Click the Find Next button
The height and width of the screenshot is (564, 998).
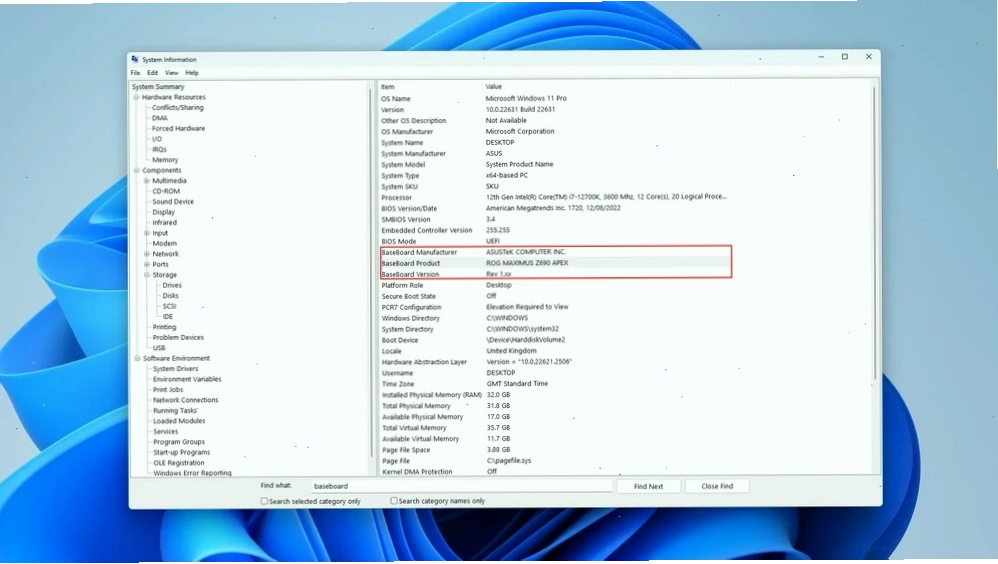pos(648,486)
